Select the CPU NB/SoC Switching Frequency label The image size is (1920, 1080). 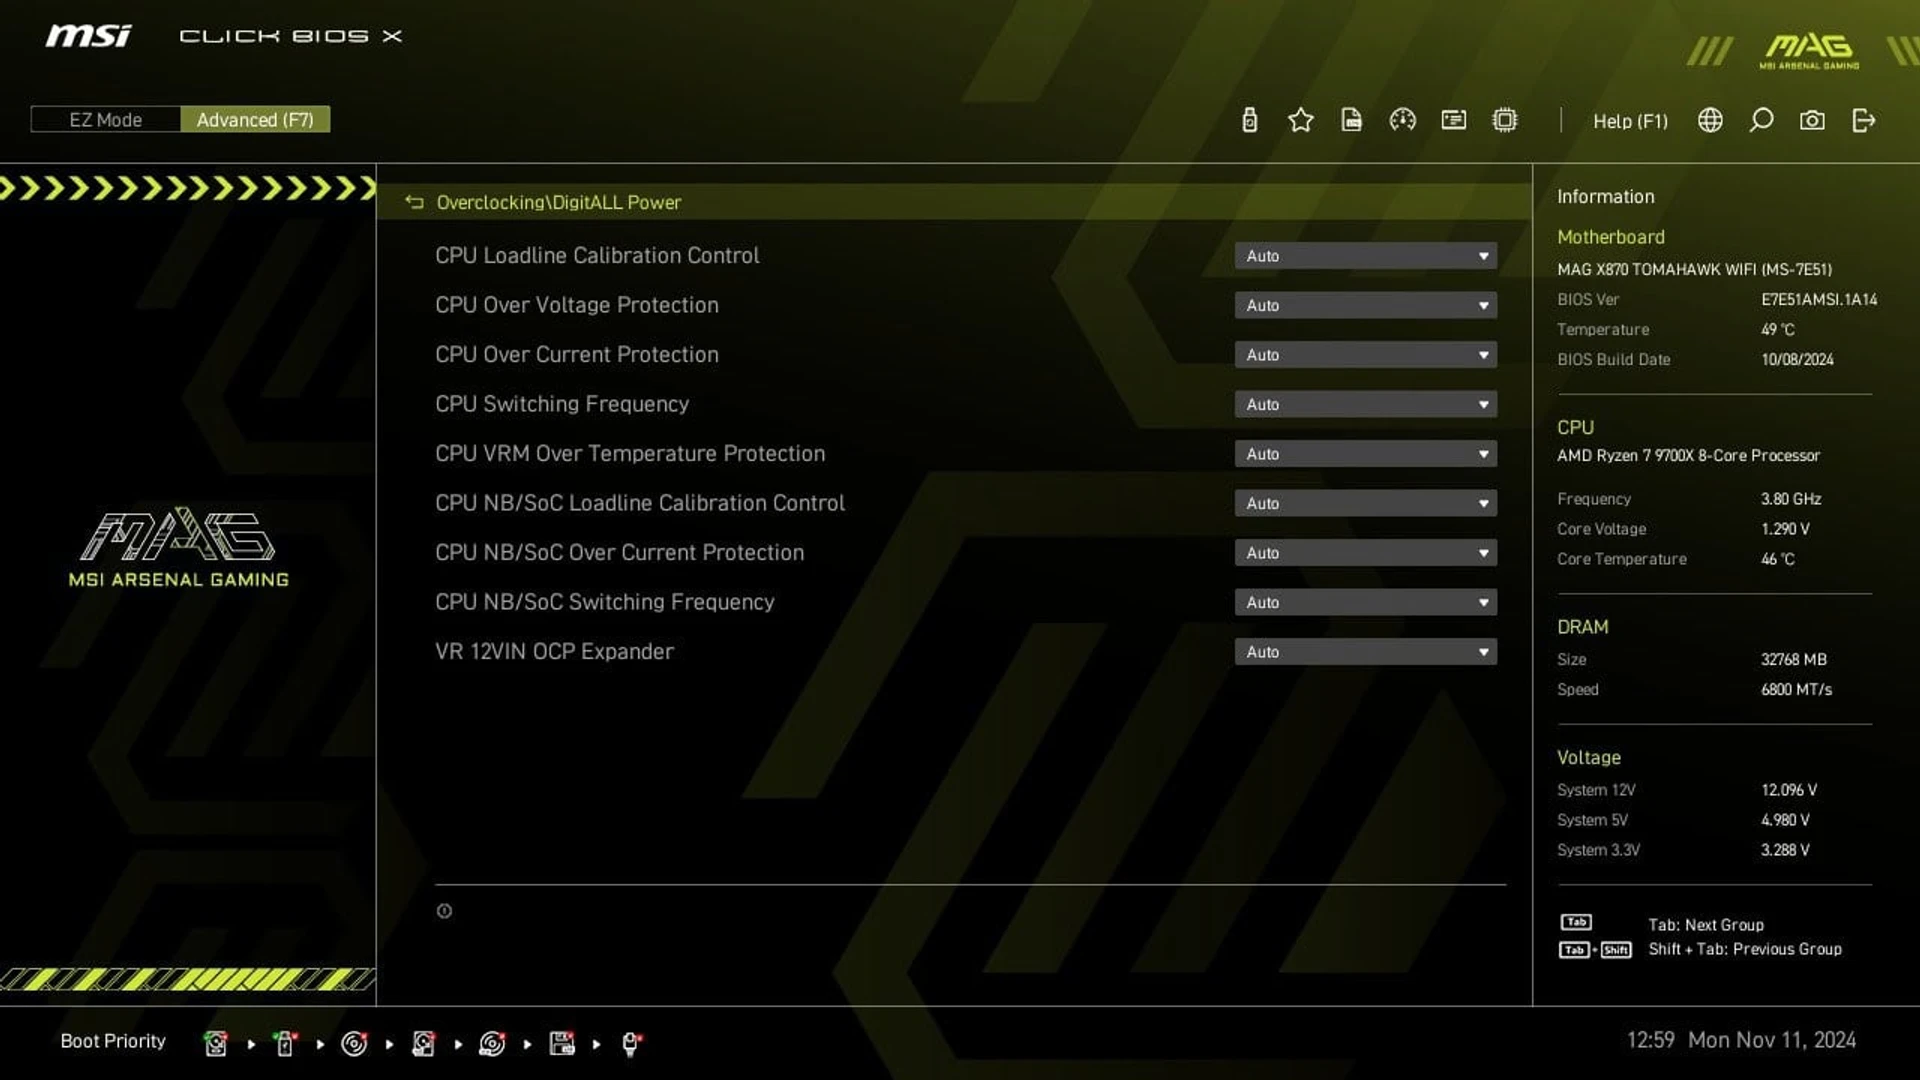605,602
